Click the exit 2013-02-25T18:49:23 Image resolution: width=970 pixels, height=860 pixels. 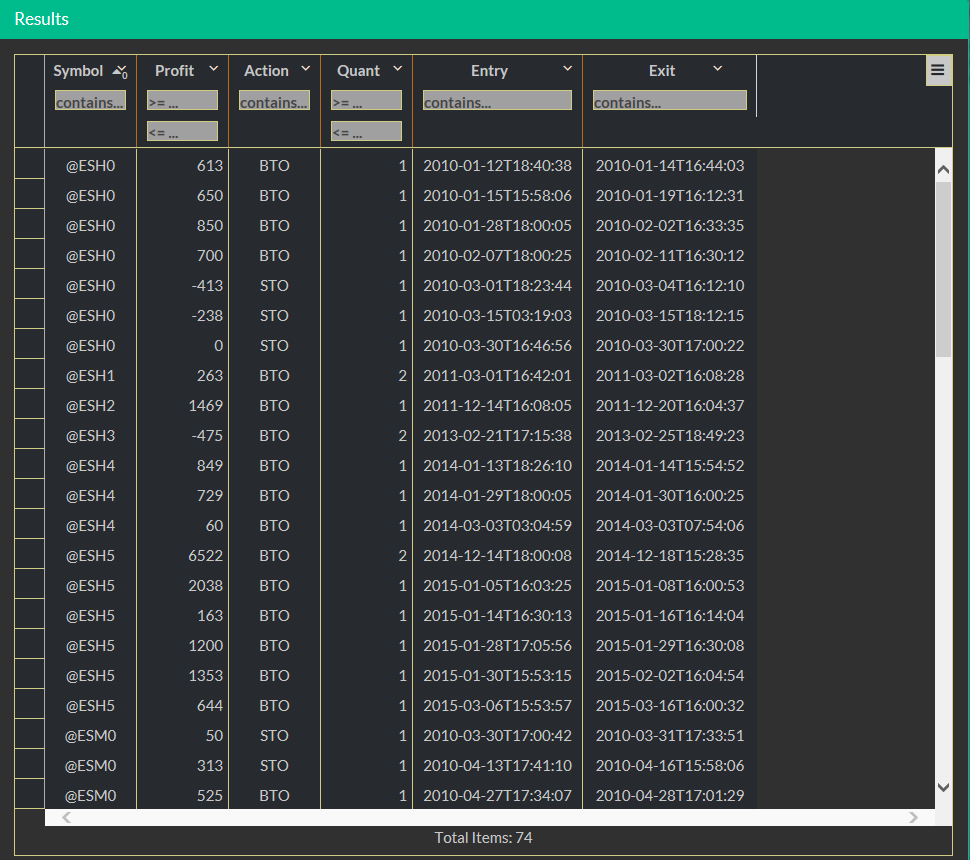pos(670,436)
